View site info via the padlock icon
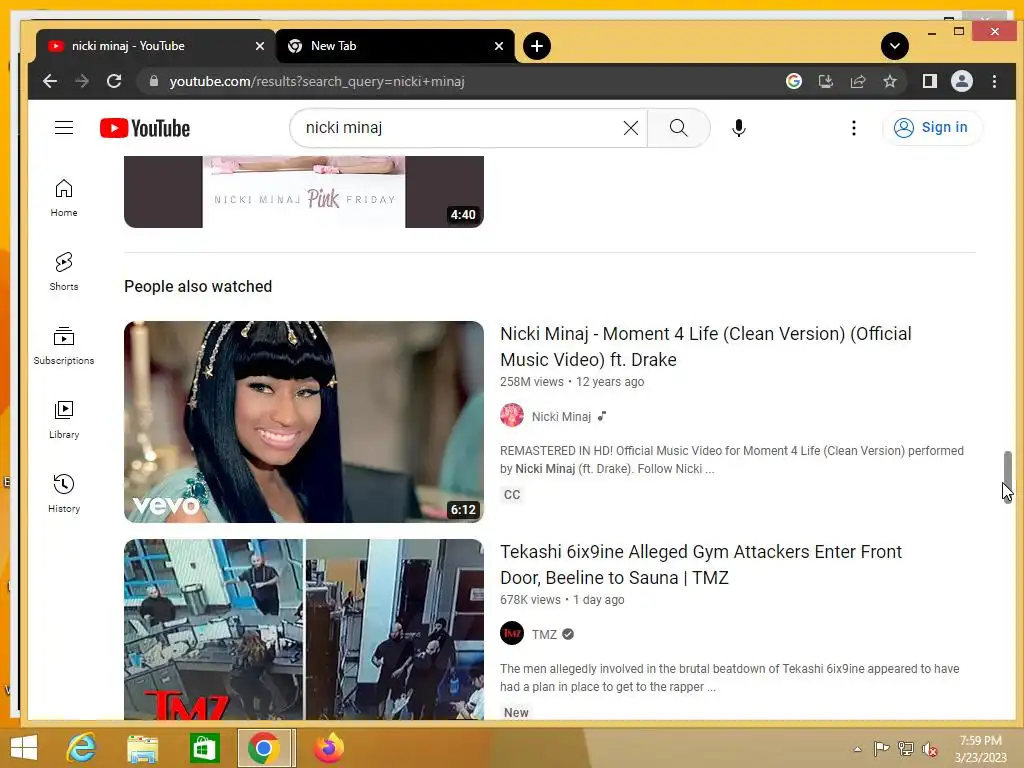The image size is (1024, 768). click(153, 81)
